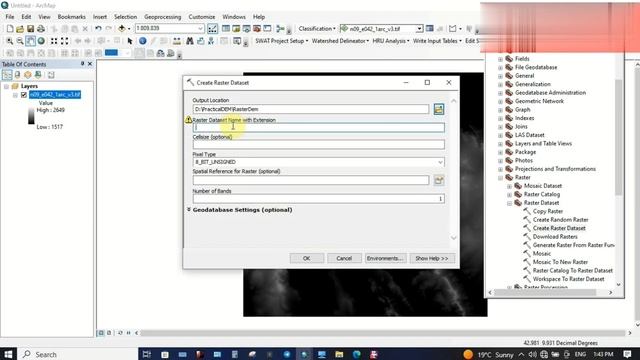Click Cancel in Create Raster Dataset dialog
Screen dimensions: 640x360
(344, 258)
